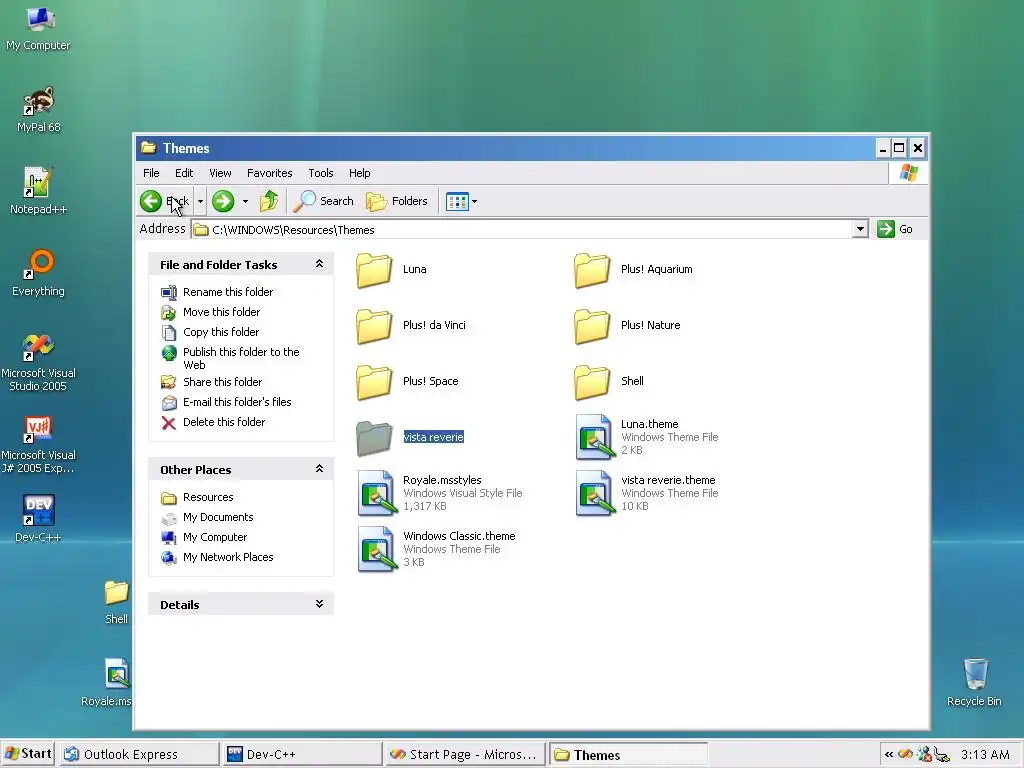Collapse the File and Folder Tasks panel
This screenshot has height=768, width=1024.
click(319, 264)
